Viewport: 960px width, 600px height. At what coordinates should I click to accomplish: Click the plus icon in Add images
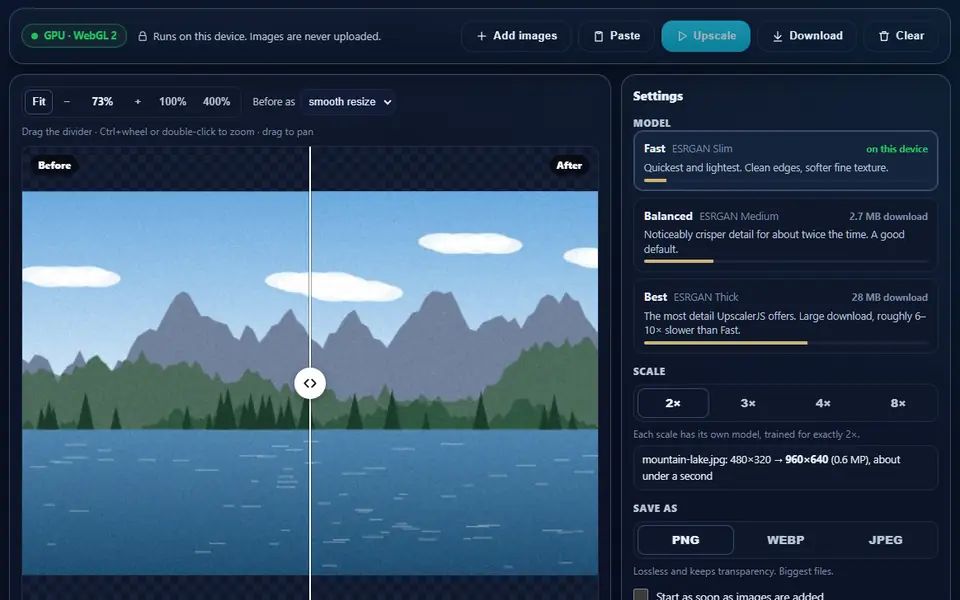[x=481, y=36]
